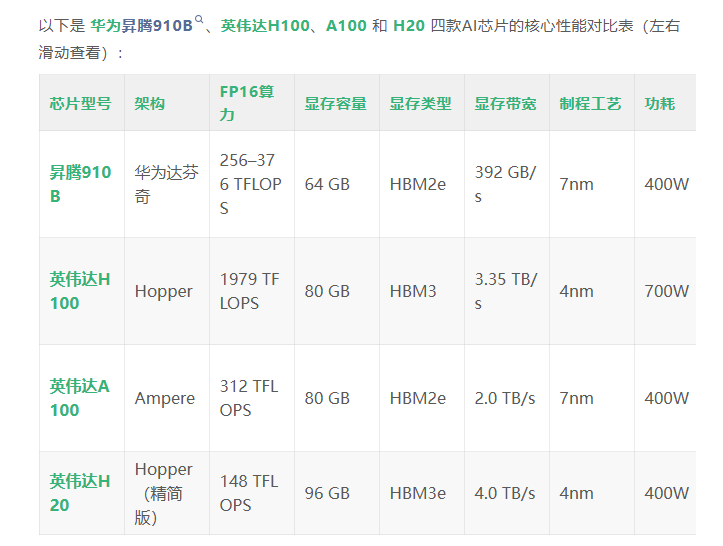Select the 3.35 TB/s bandwidth cell
Image resolution: width=723 pixels, height=546 pixels.
point(506,291)
